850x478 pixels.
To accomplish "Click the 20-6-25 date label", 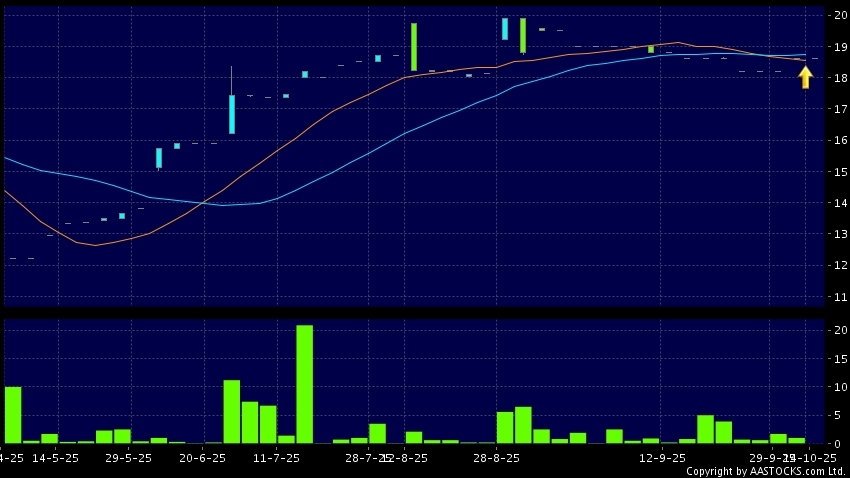I will pyautogui.click(x=202, y=457).
